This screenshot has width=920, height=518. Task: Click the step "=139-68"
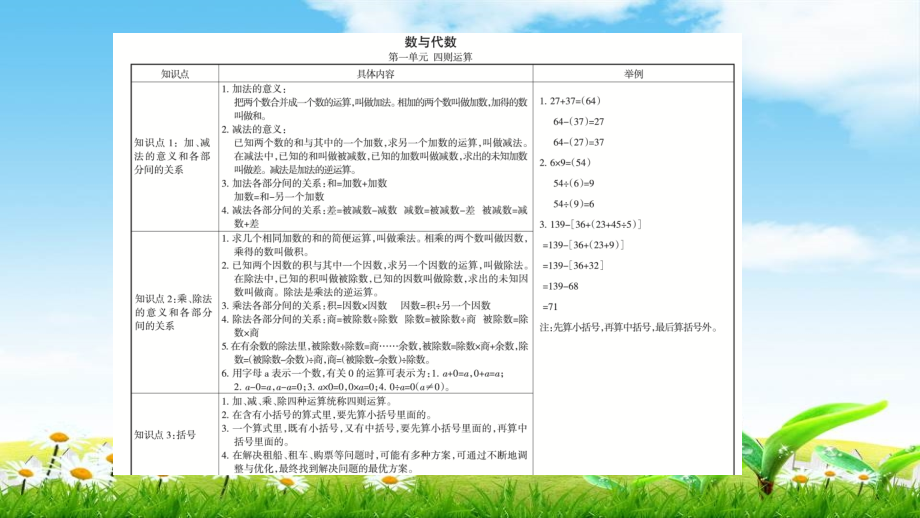pos(560,286)
